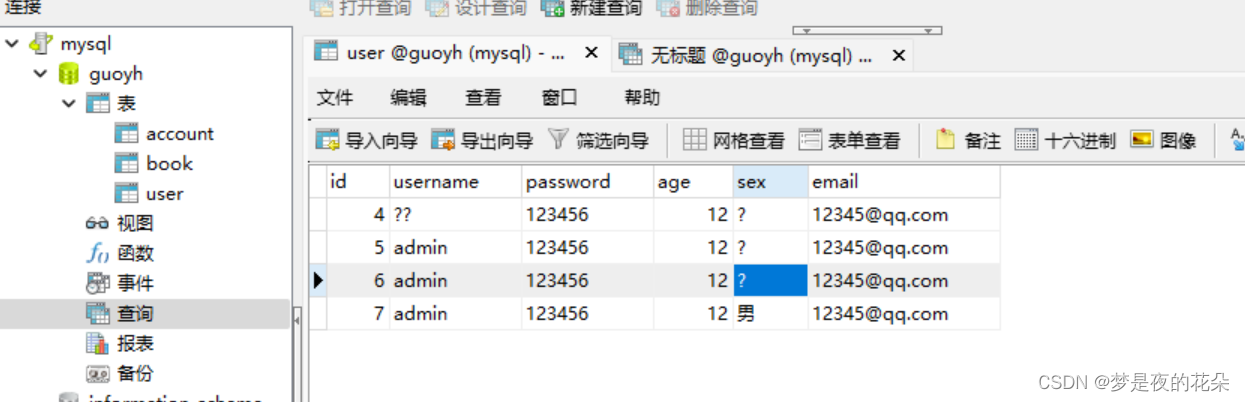The width and height of the screenshot is (1245, 402).
Task: Open the 查看 menu
Action: [x=483, y=98]
